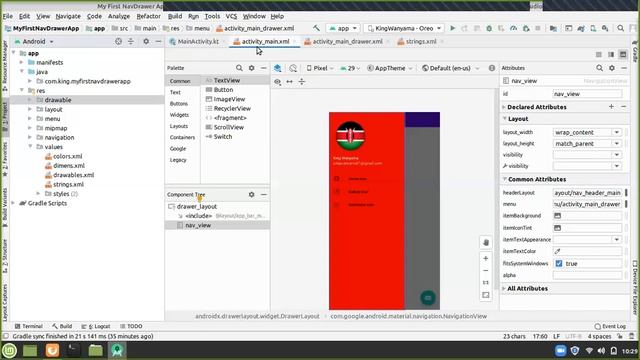Image resolution: width=640 pixels, height=360 pixels.
Task: Open Android project view dropdown
Action: (34, 42)
